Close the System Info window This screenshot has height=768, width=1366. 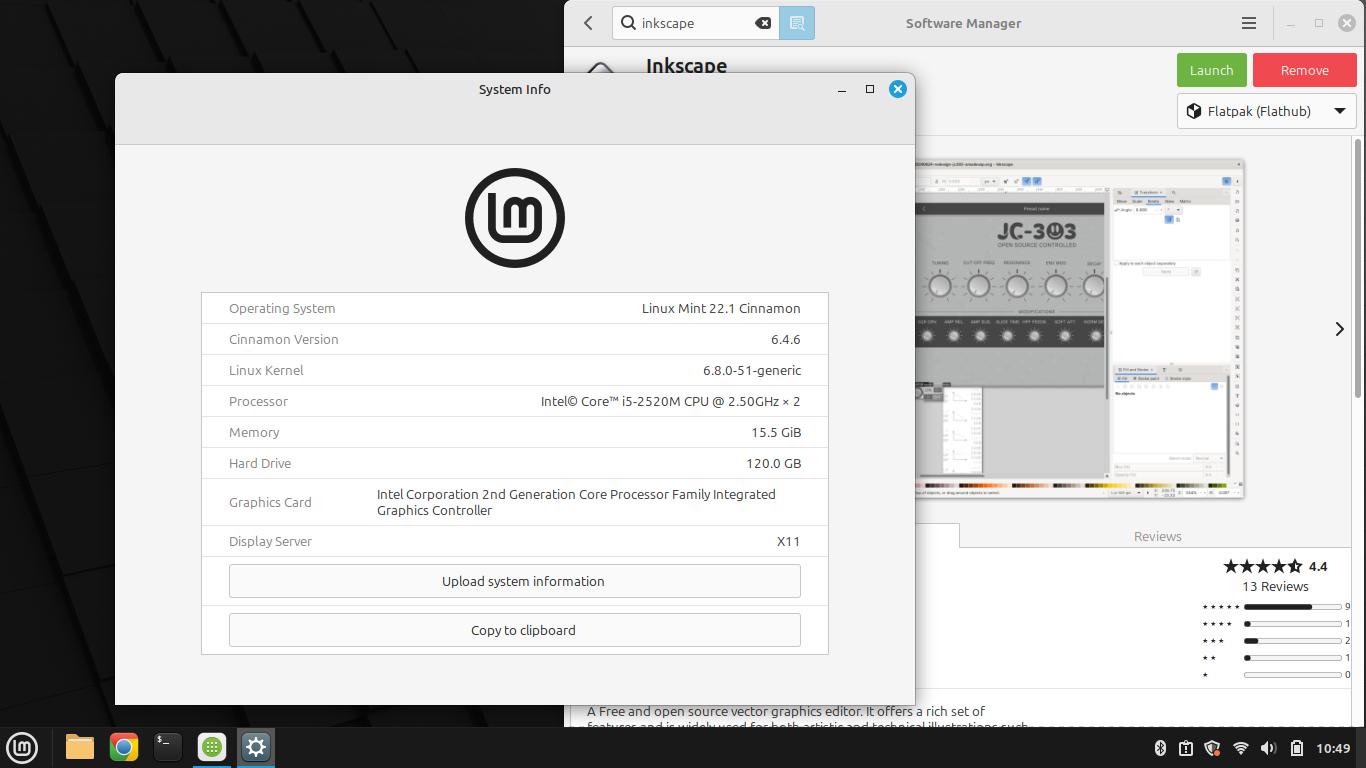[898, 89]
